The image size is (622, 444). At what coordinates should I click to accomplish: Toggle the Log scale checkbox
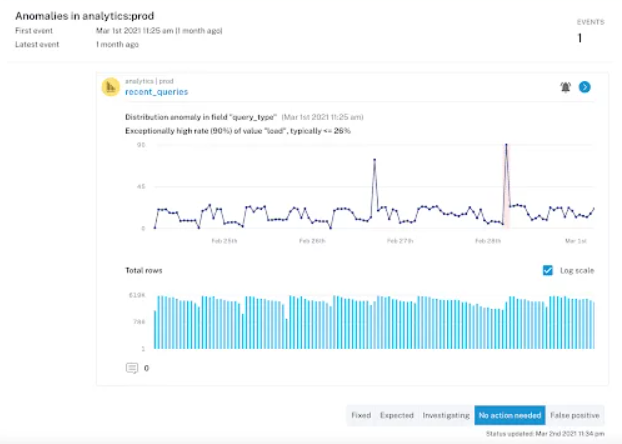pos(547,270)
